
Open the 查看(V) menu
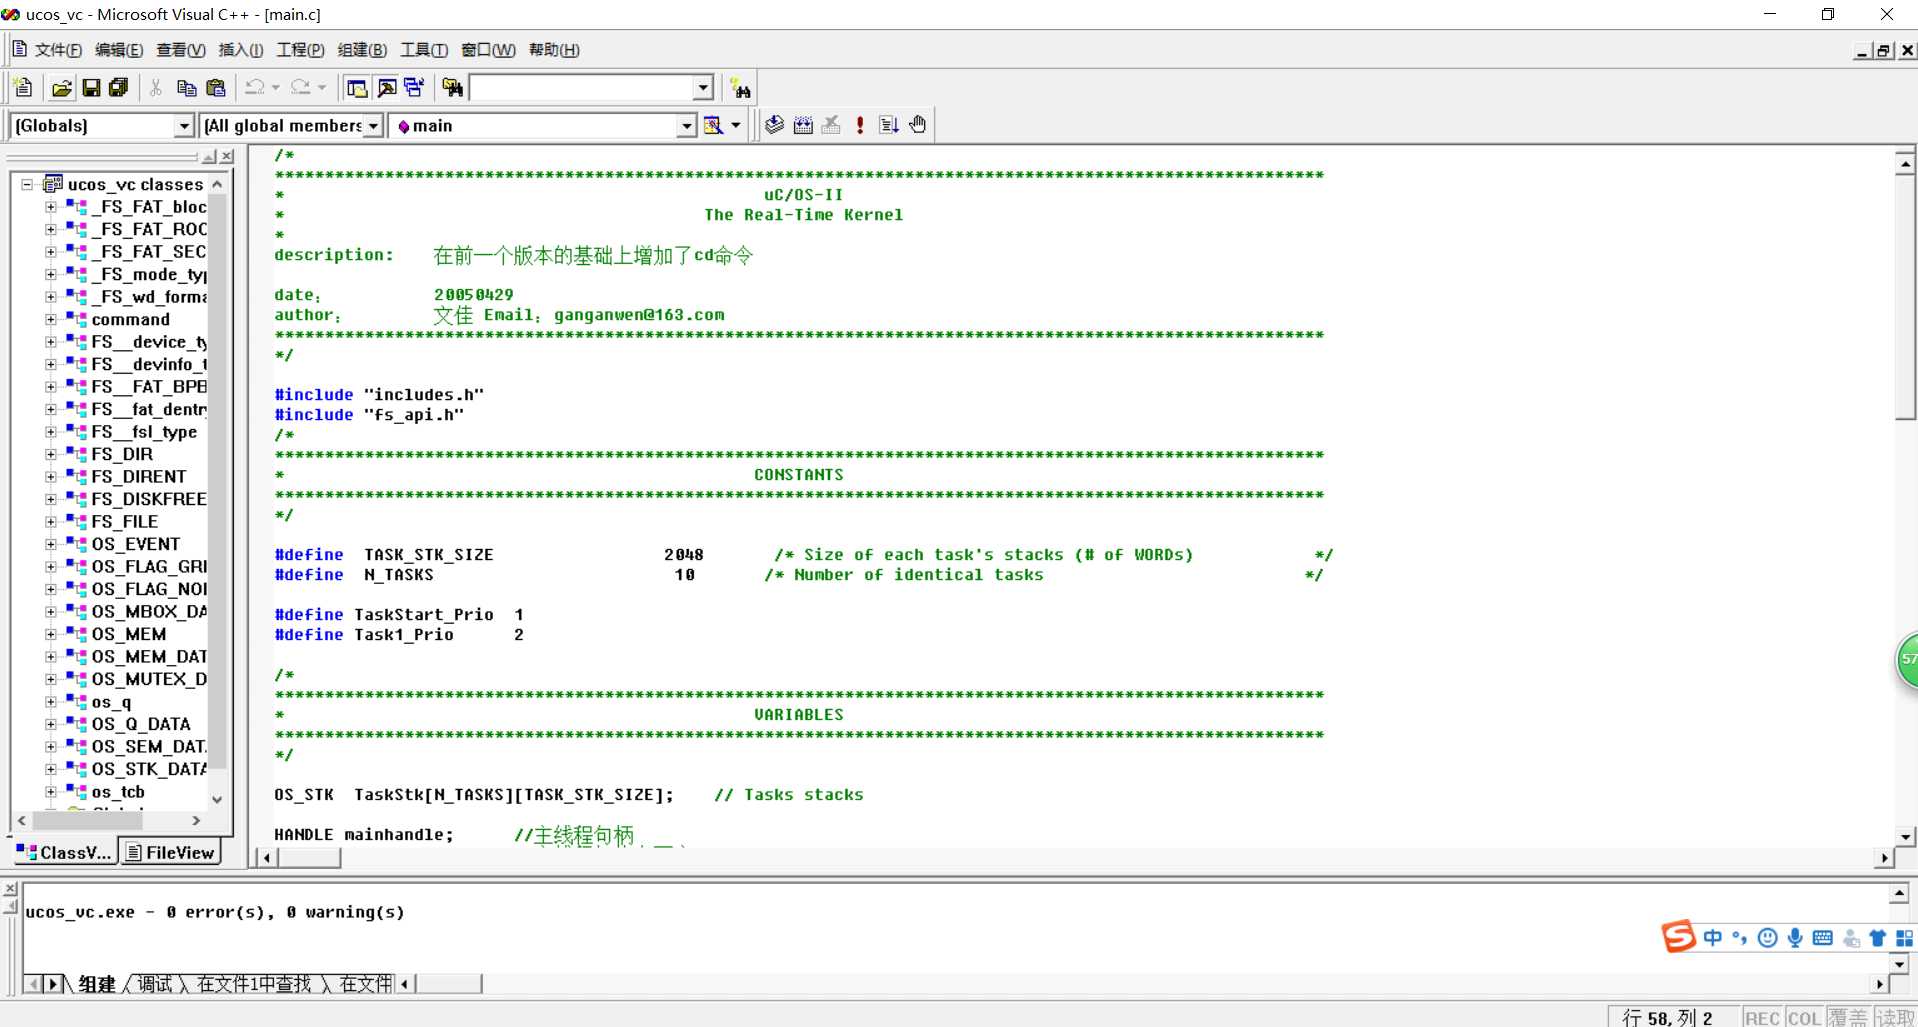click(x=181, y=50)
